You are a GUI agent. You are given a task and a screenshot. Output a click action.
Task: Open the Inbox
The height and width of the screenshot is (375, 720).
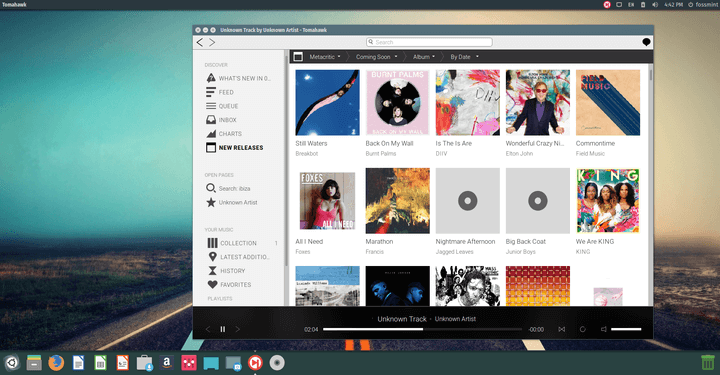221,119
